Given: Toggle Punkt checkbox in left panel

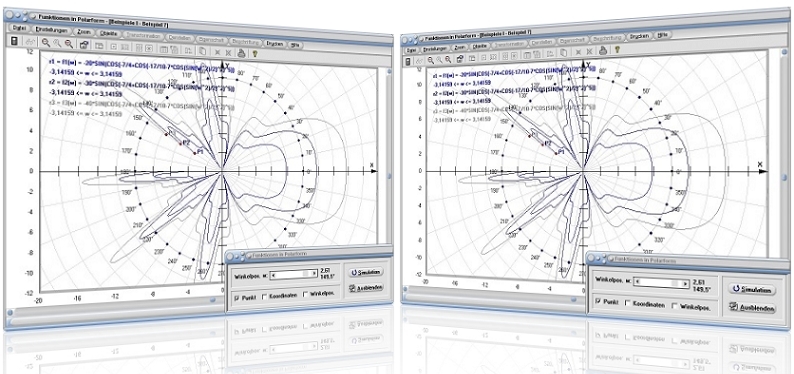Looking at the screenshot, I should pyautogui.click(x=237, y=299).
